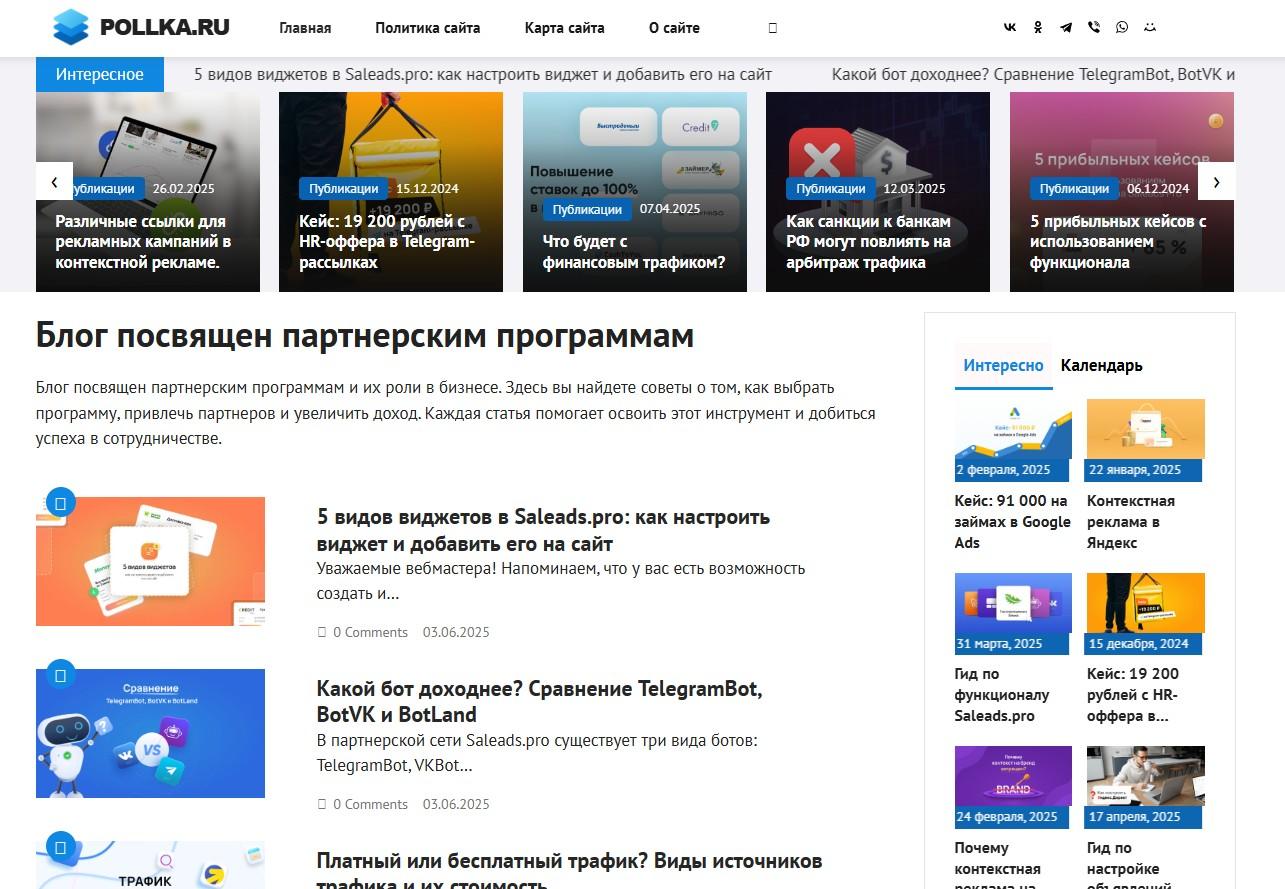The height and width of the screenshot is (889, 1285).
Task: Open the VK social link
Action: (x=1010, y=28)
